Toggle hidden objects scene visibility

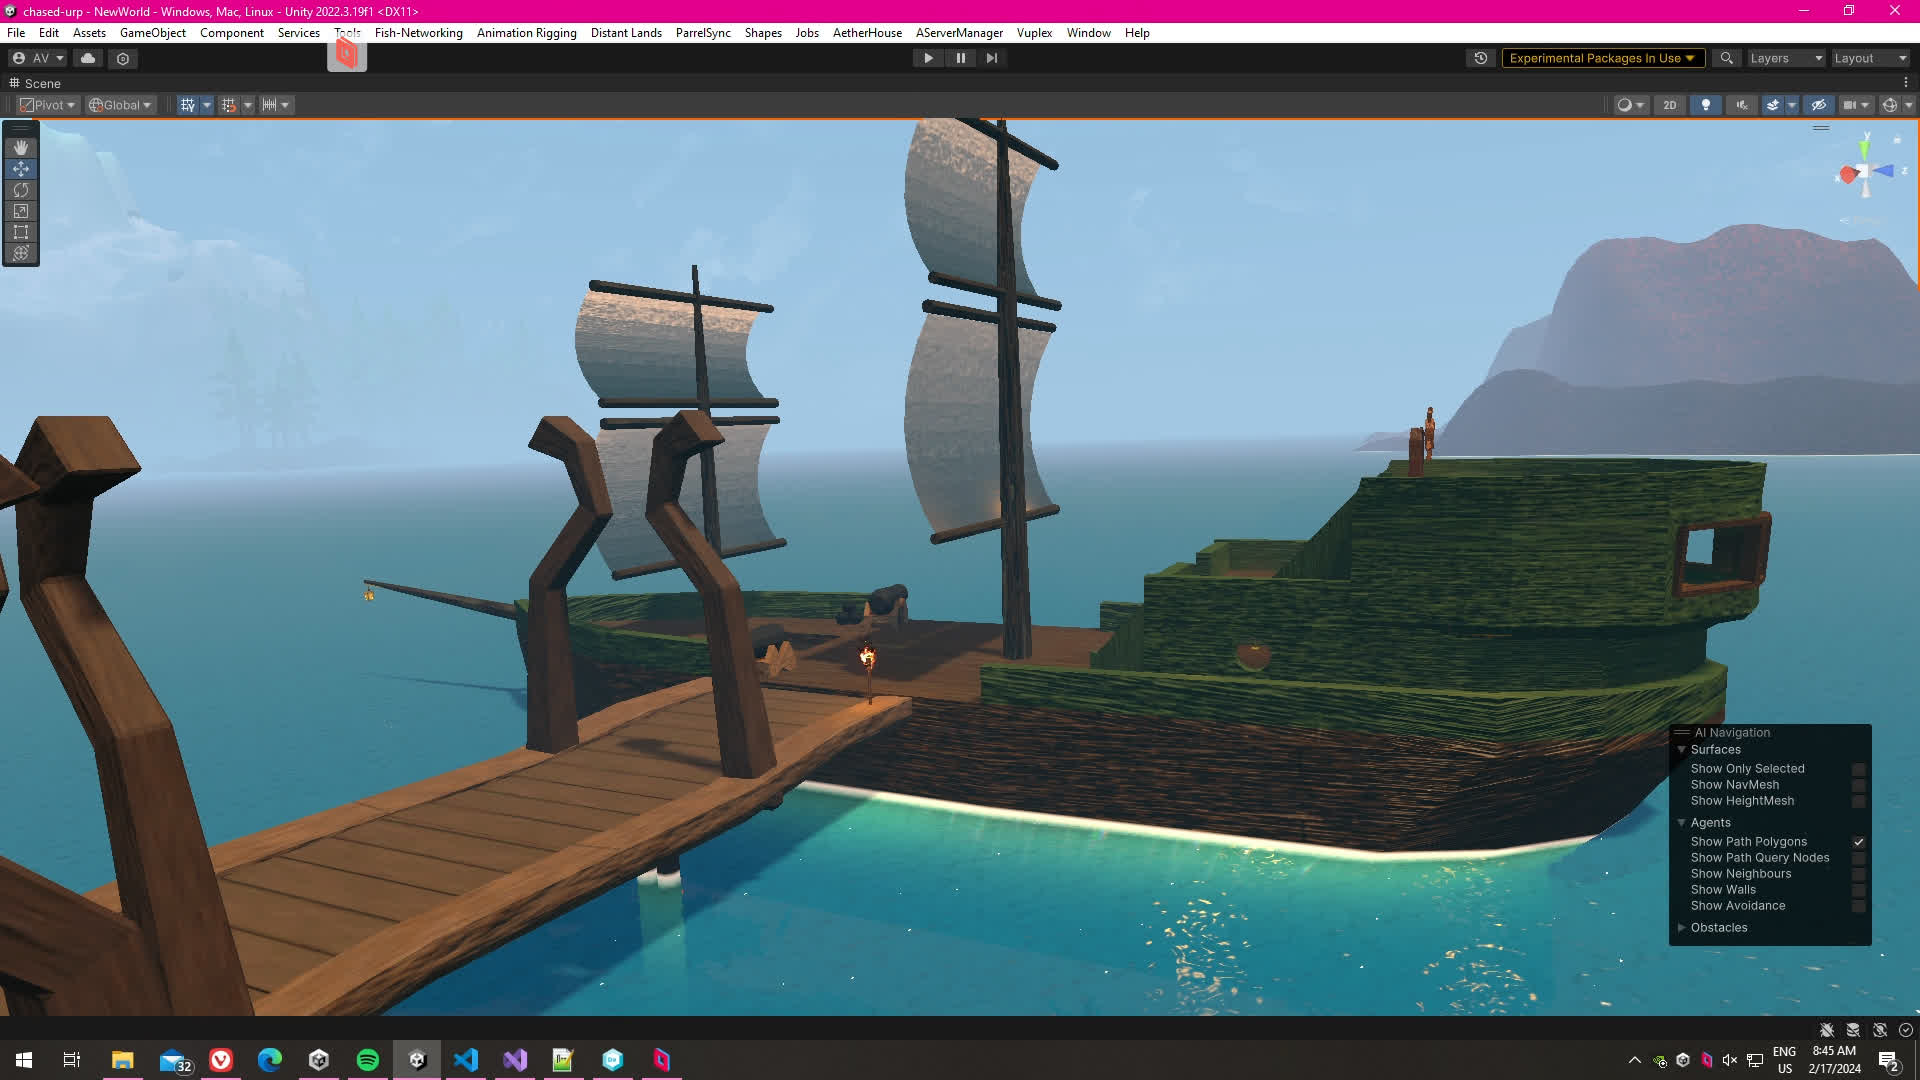(x=1819, y=105)
